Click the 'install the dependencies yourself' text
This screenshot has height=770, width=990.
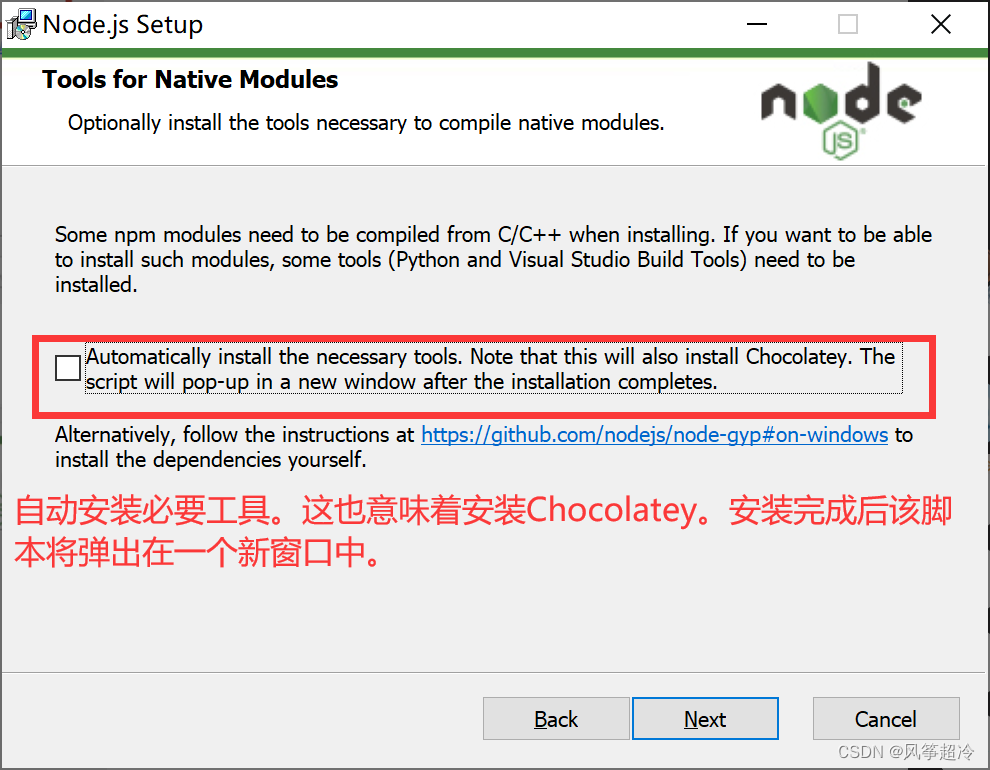click(x=210, y=459)
